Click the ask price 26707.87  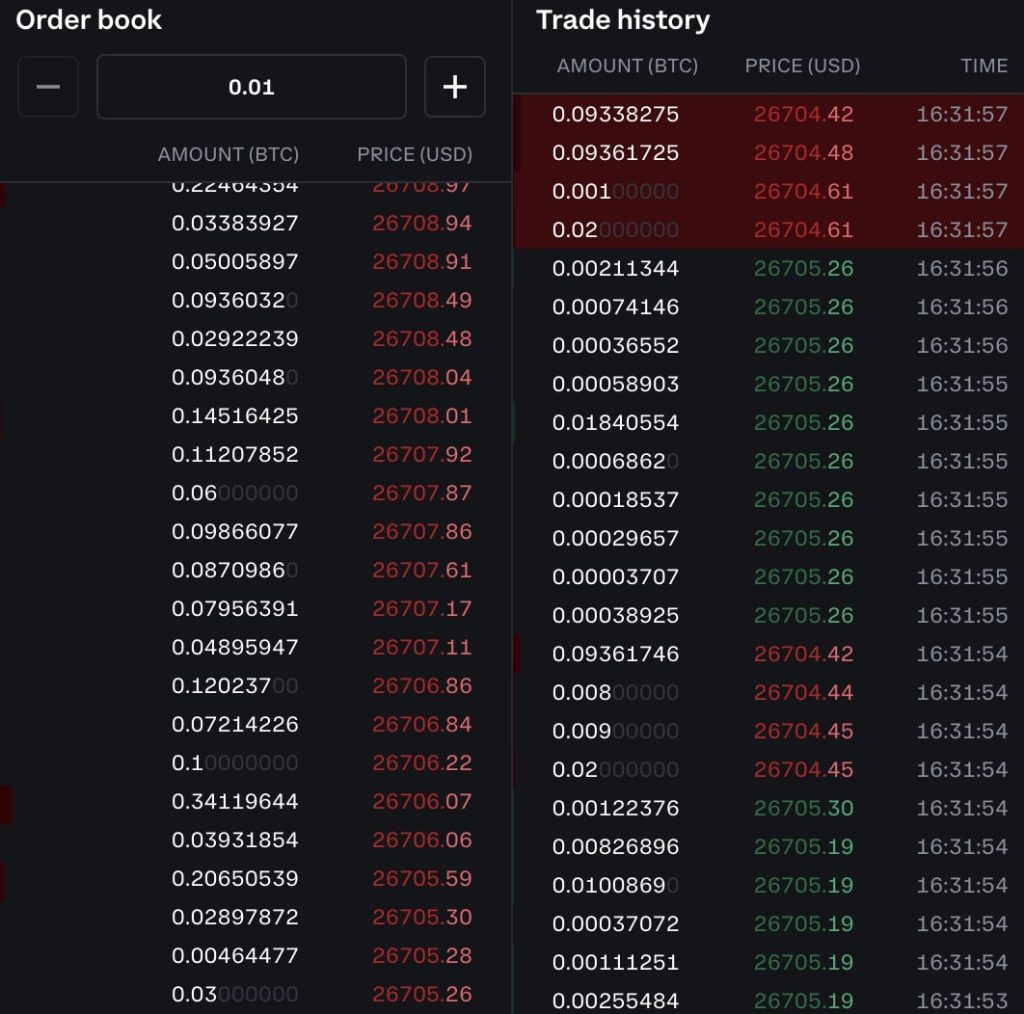pyautogui.click(x=422, y=493)
